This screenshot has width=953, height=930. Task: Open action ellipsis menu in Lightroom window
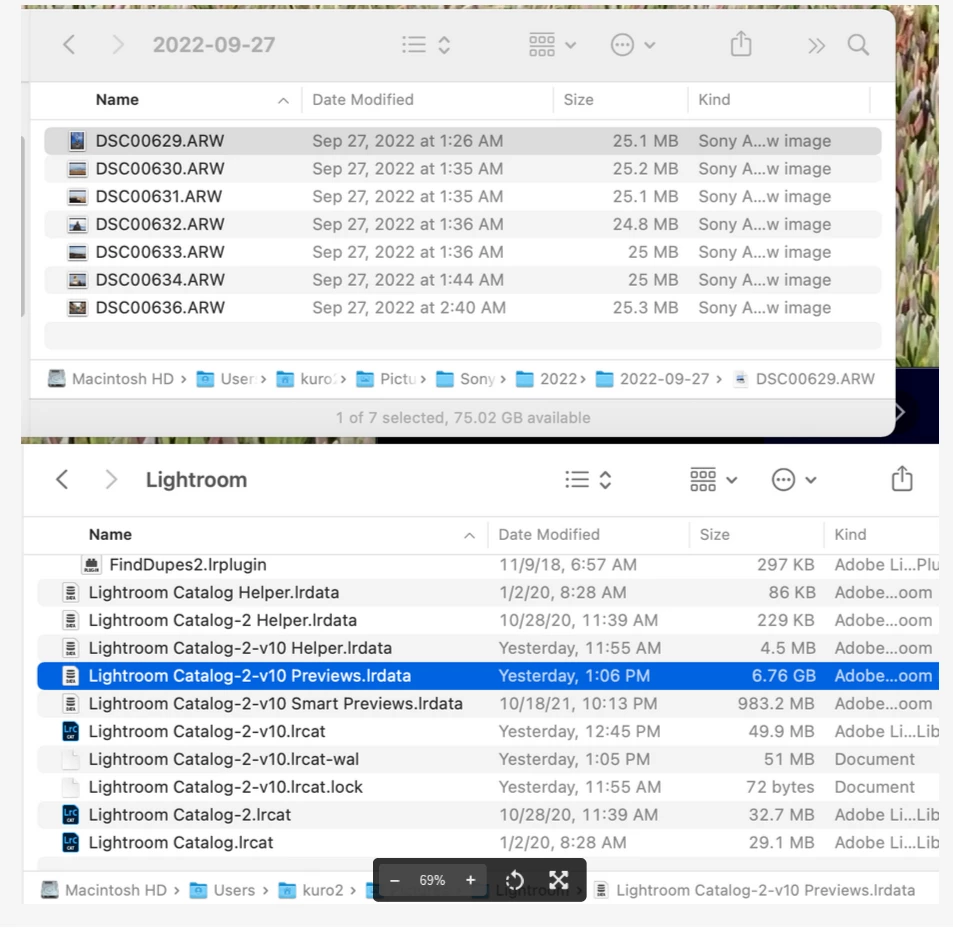click(x=793, y=480)
